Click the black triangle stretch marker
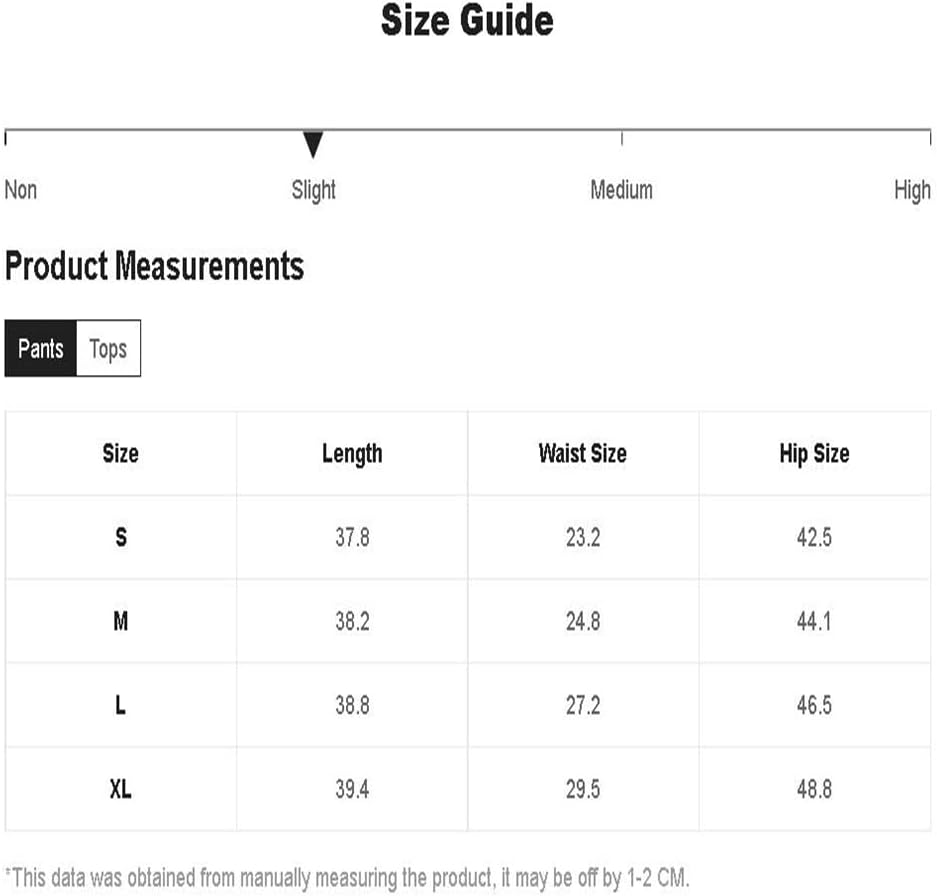 [313, 145]
